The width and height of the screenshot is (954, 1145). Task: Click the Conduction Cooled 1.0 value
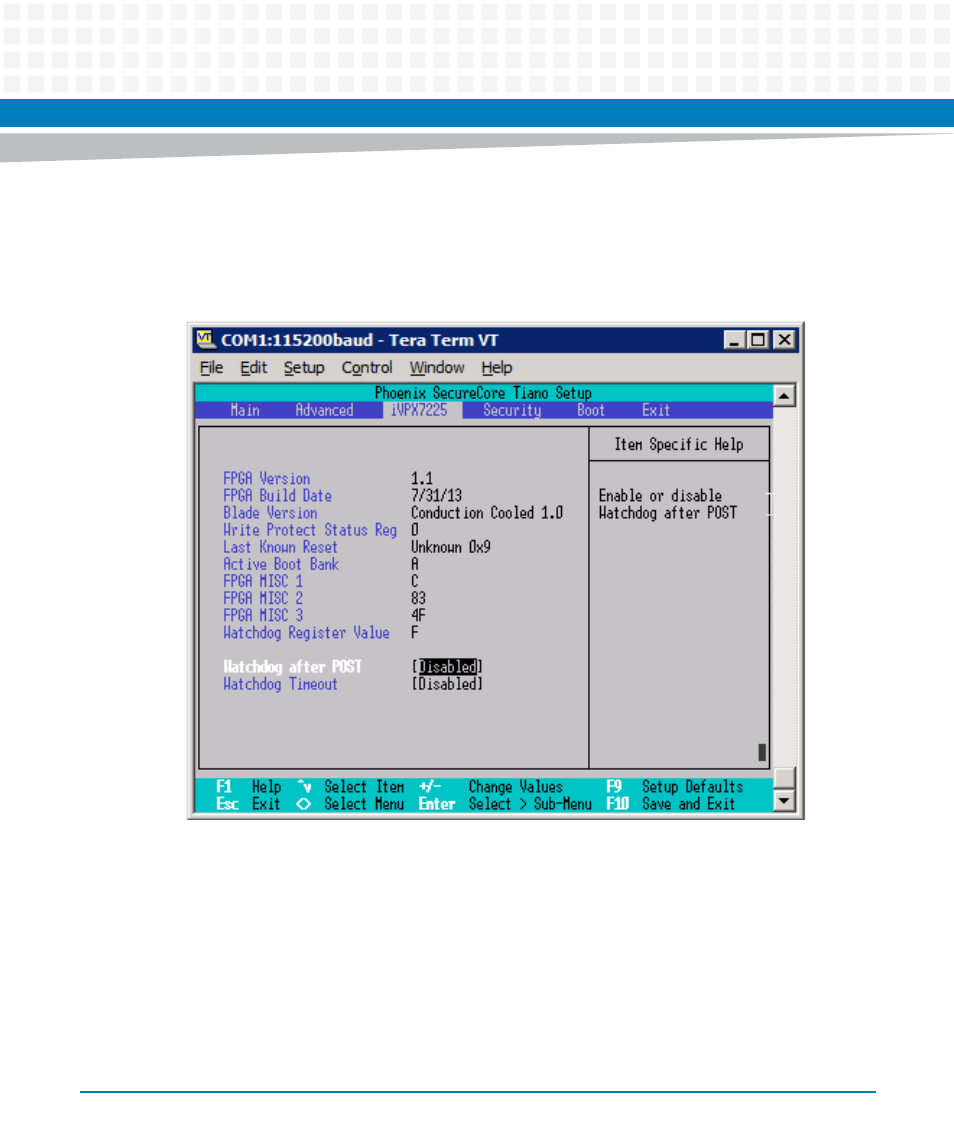click(x=487, y=513)
